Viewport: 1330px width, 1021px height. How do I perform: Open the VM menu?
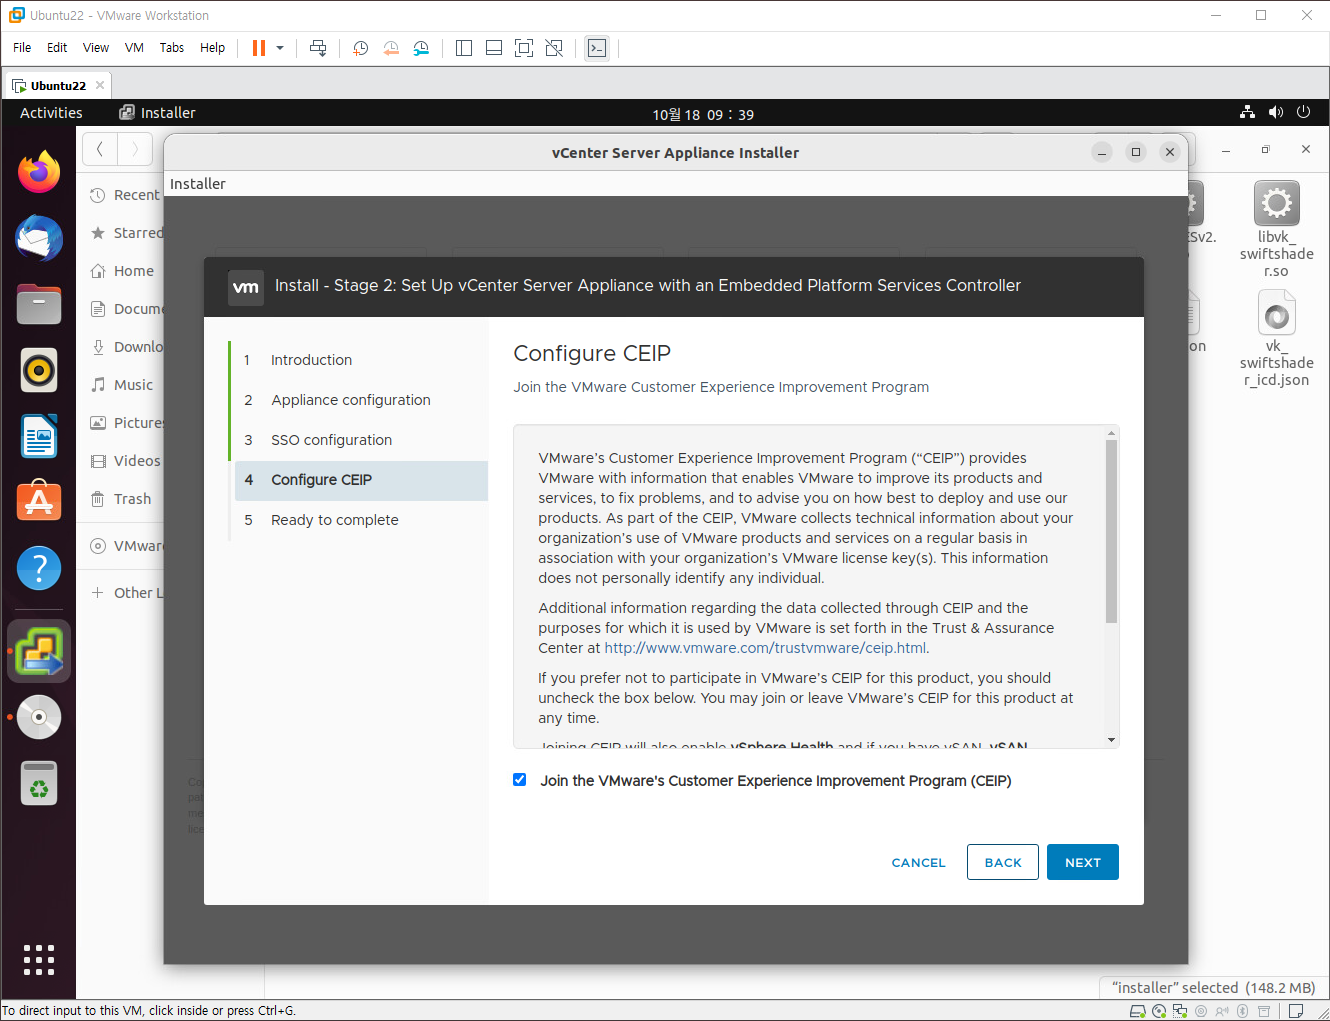pyautogui.click(x=134, y=48)
